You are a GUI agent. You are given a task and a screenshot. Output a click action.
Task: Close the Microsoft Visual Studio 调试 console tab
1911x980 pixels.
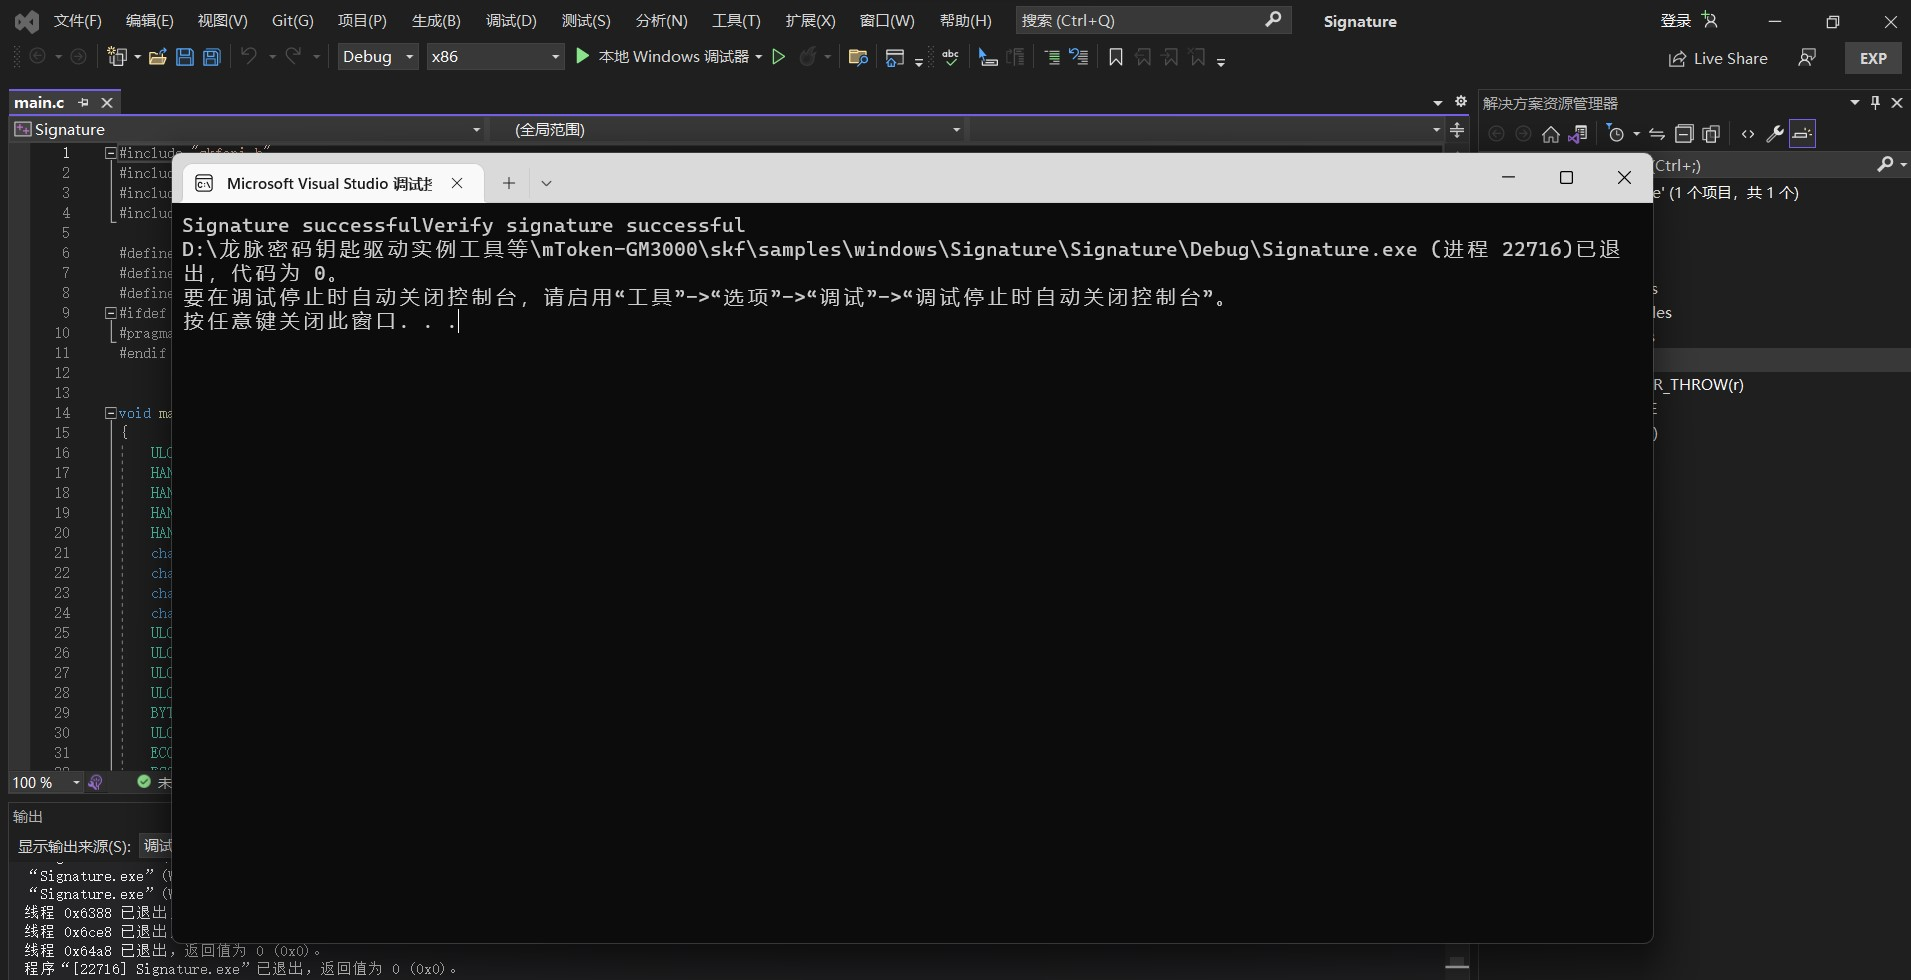pyautogui.click(x=457, y=183)
